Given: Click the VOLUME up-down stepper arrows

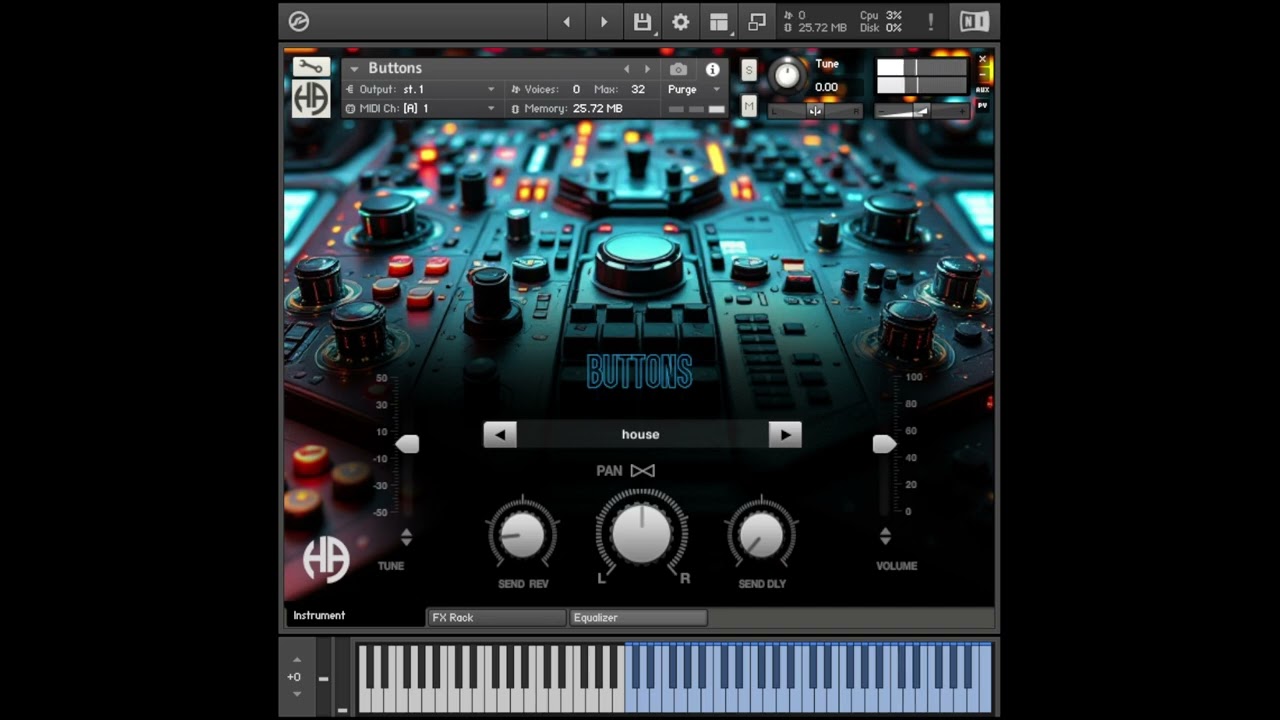Looking at the screenshot, I should click(885, 537).
